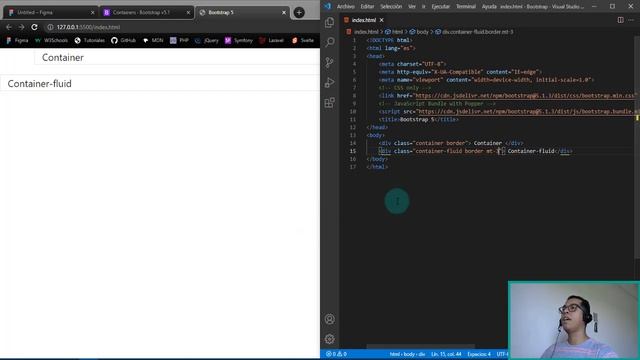Viewport: 640px width, 360px height.
Task: View site information icon in address bar
Action: pyautogui.click(x=50, y=27)
